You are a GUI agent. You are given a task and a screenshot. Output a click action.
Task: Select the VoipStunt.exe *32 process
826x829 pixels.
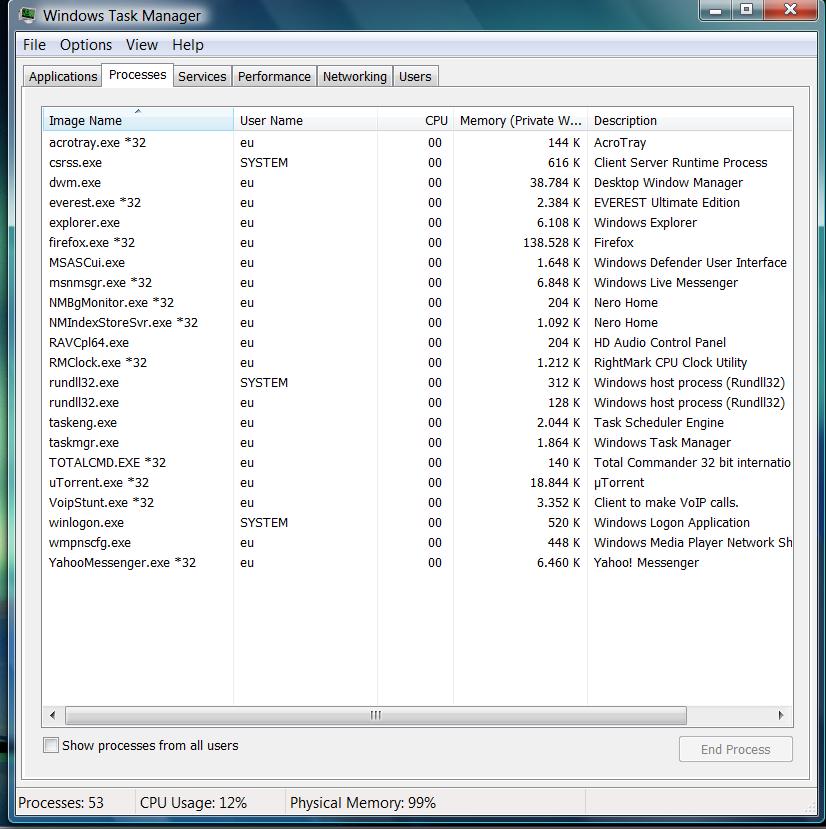(417, 503)
